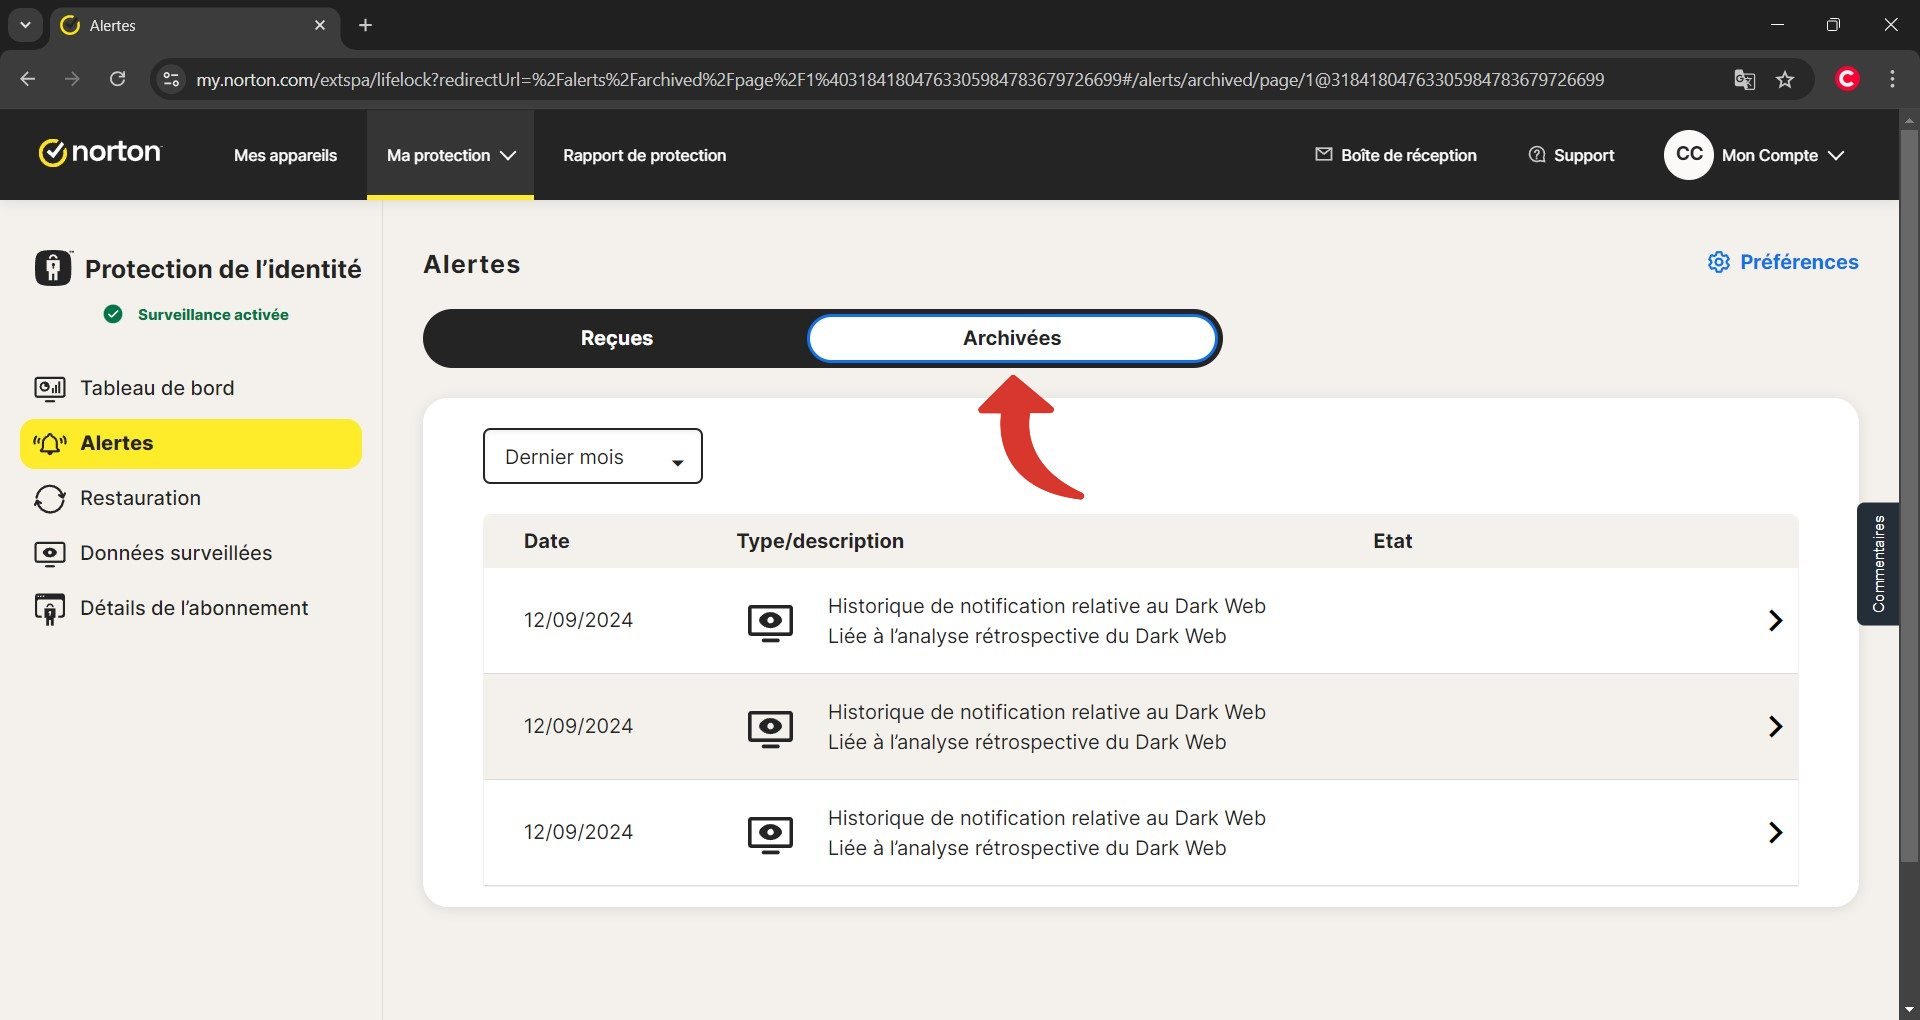Go to Données surveillées in sidebar
This screenshot has height=1020, width=1920.
(x=176, y=553)
